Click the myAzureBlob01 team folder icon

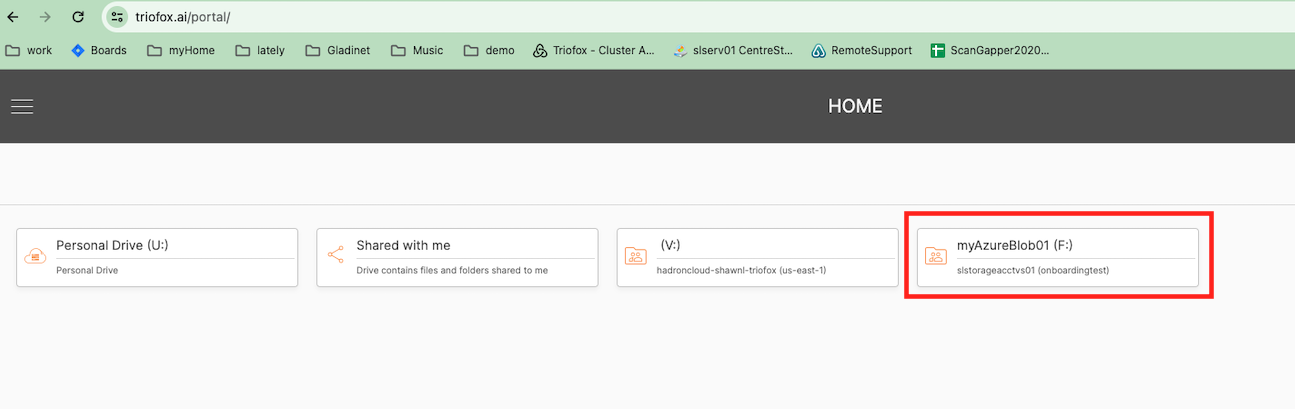coord(935,255)
